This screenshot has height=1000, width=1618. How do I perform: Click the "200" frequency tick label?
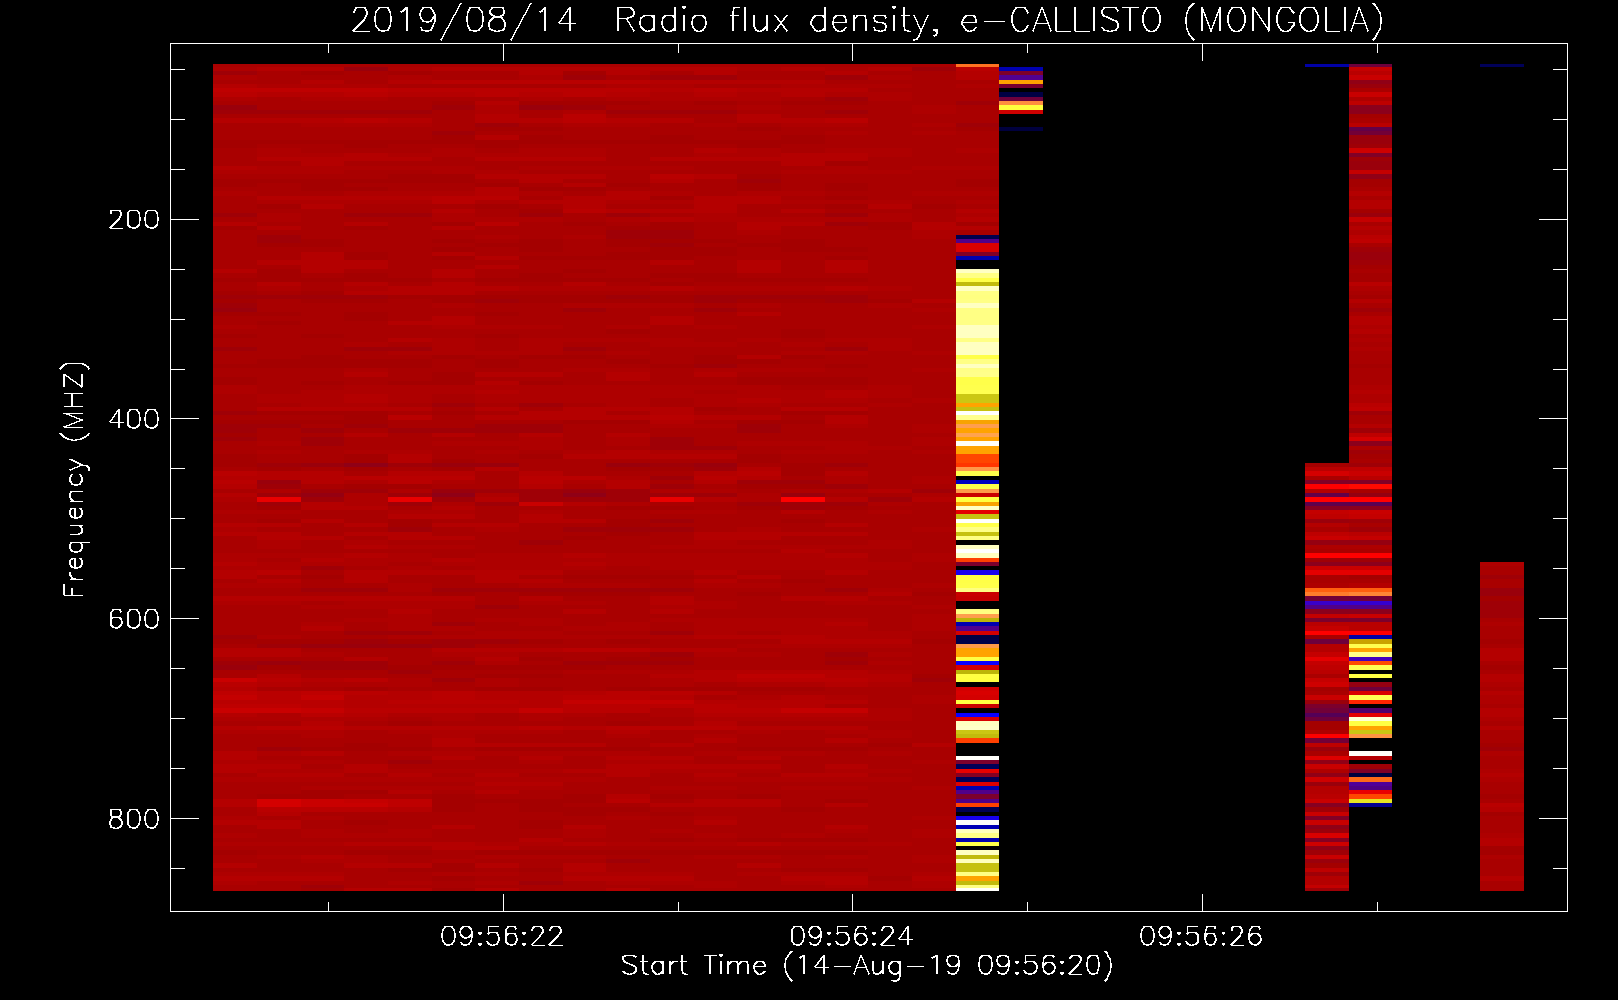click(x=134, y=219)
